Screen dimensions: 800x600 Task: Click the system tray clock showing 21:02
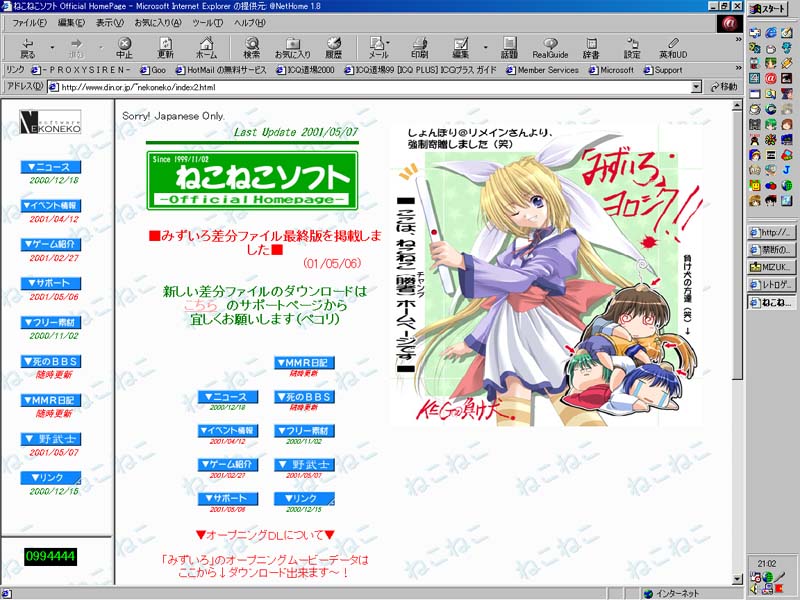pos(767,564)
